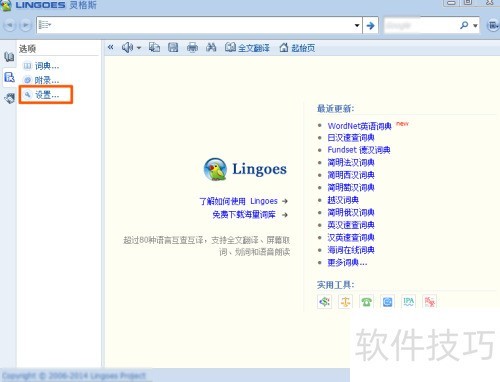Click inside the word search field

point(200,25)
